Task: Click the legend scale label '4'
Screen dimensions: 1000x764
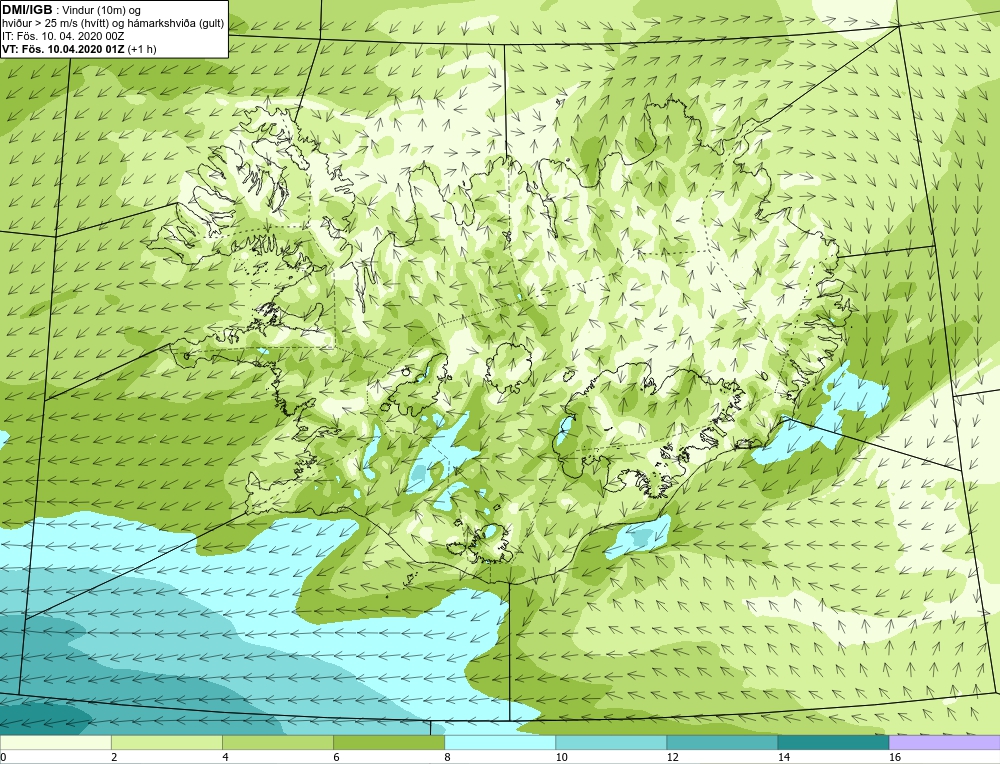Action: [x=225, y=757]
